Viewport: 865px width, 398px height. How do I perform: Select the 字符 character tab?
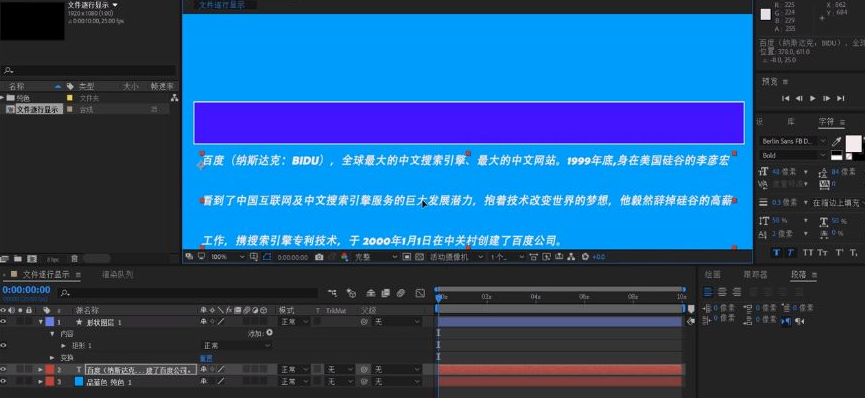(826, 122)
